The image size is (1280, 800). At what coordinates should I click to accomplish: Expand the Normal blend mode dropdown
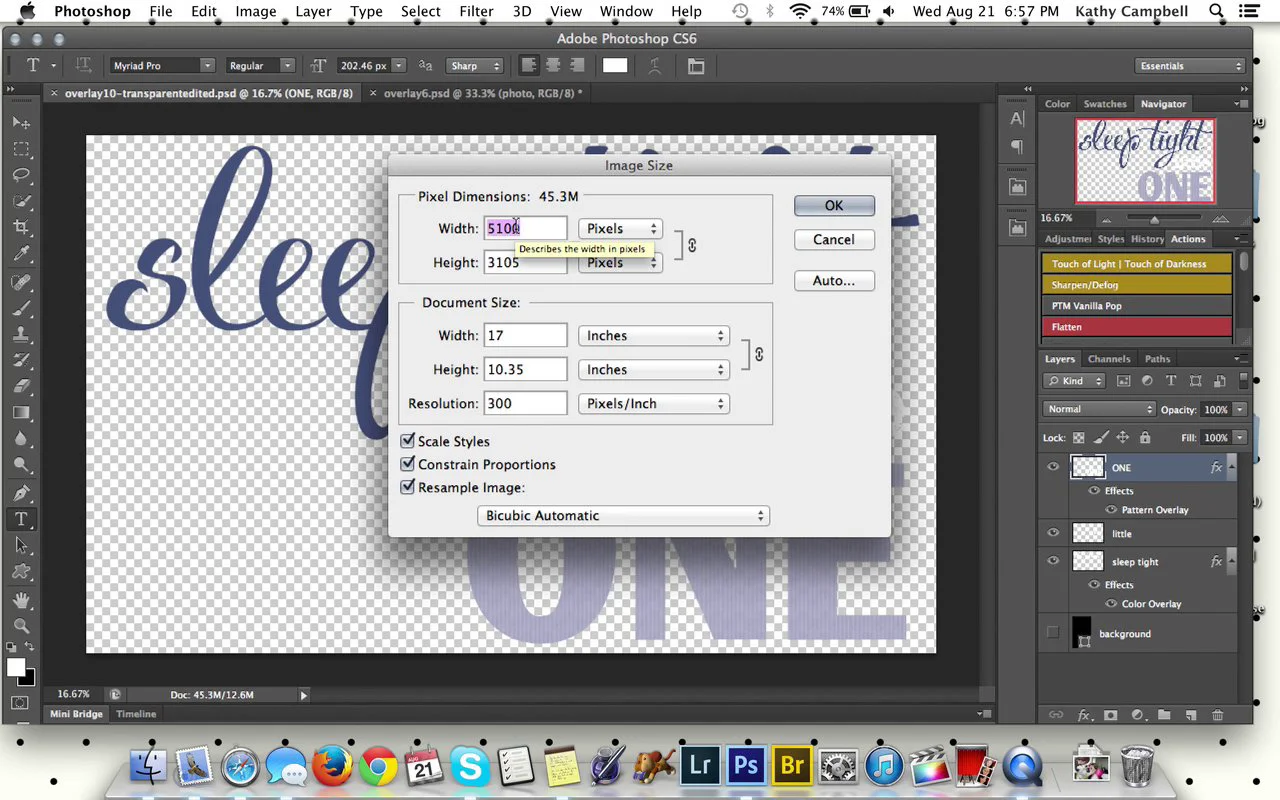tap(1098, 409)
